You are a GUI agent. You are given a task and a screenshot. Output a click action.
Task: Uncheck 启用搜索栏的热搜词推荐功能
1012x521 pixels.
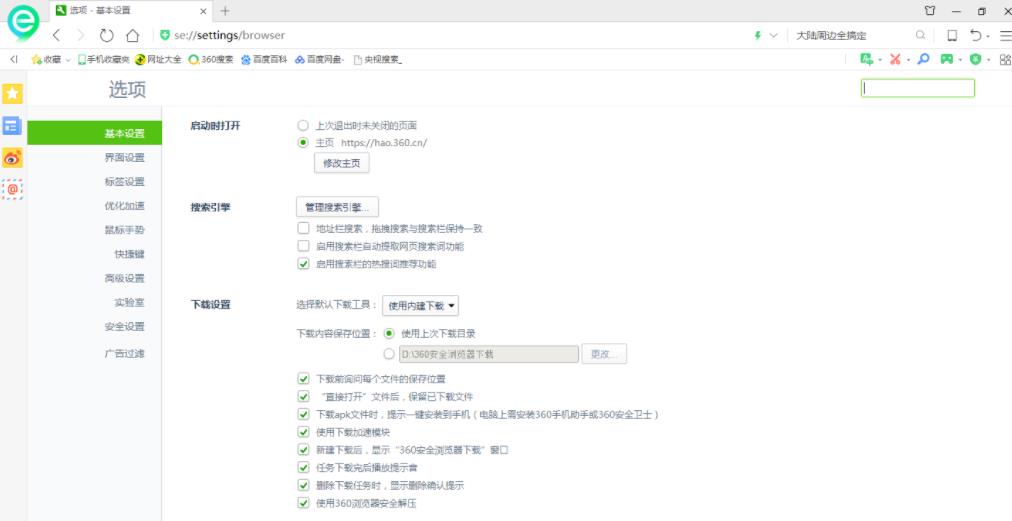pyautogui.click(x=303, y=263)
